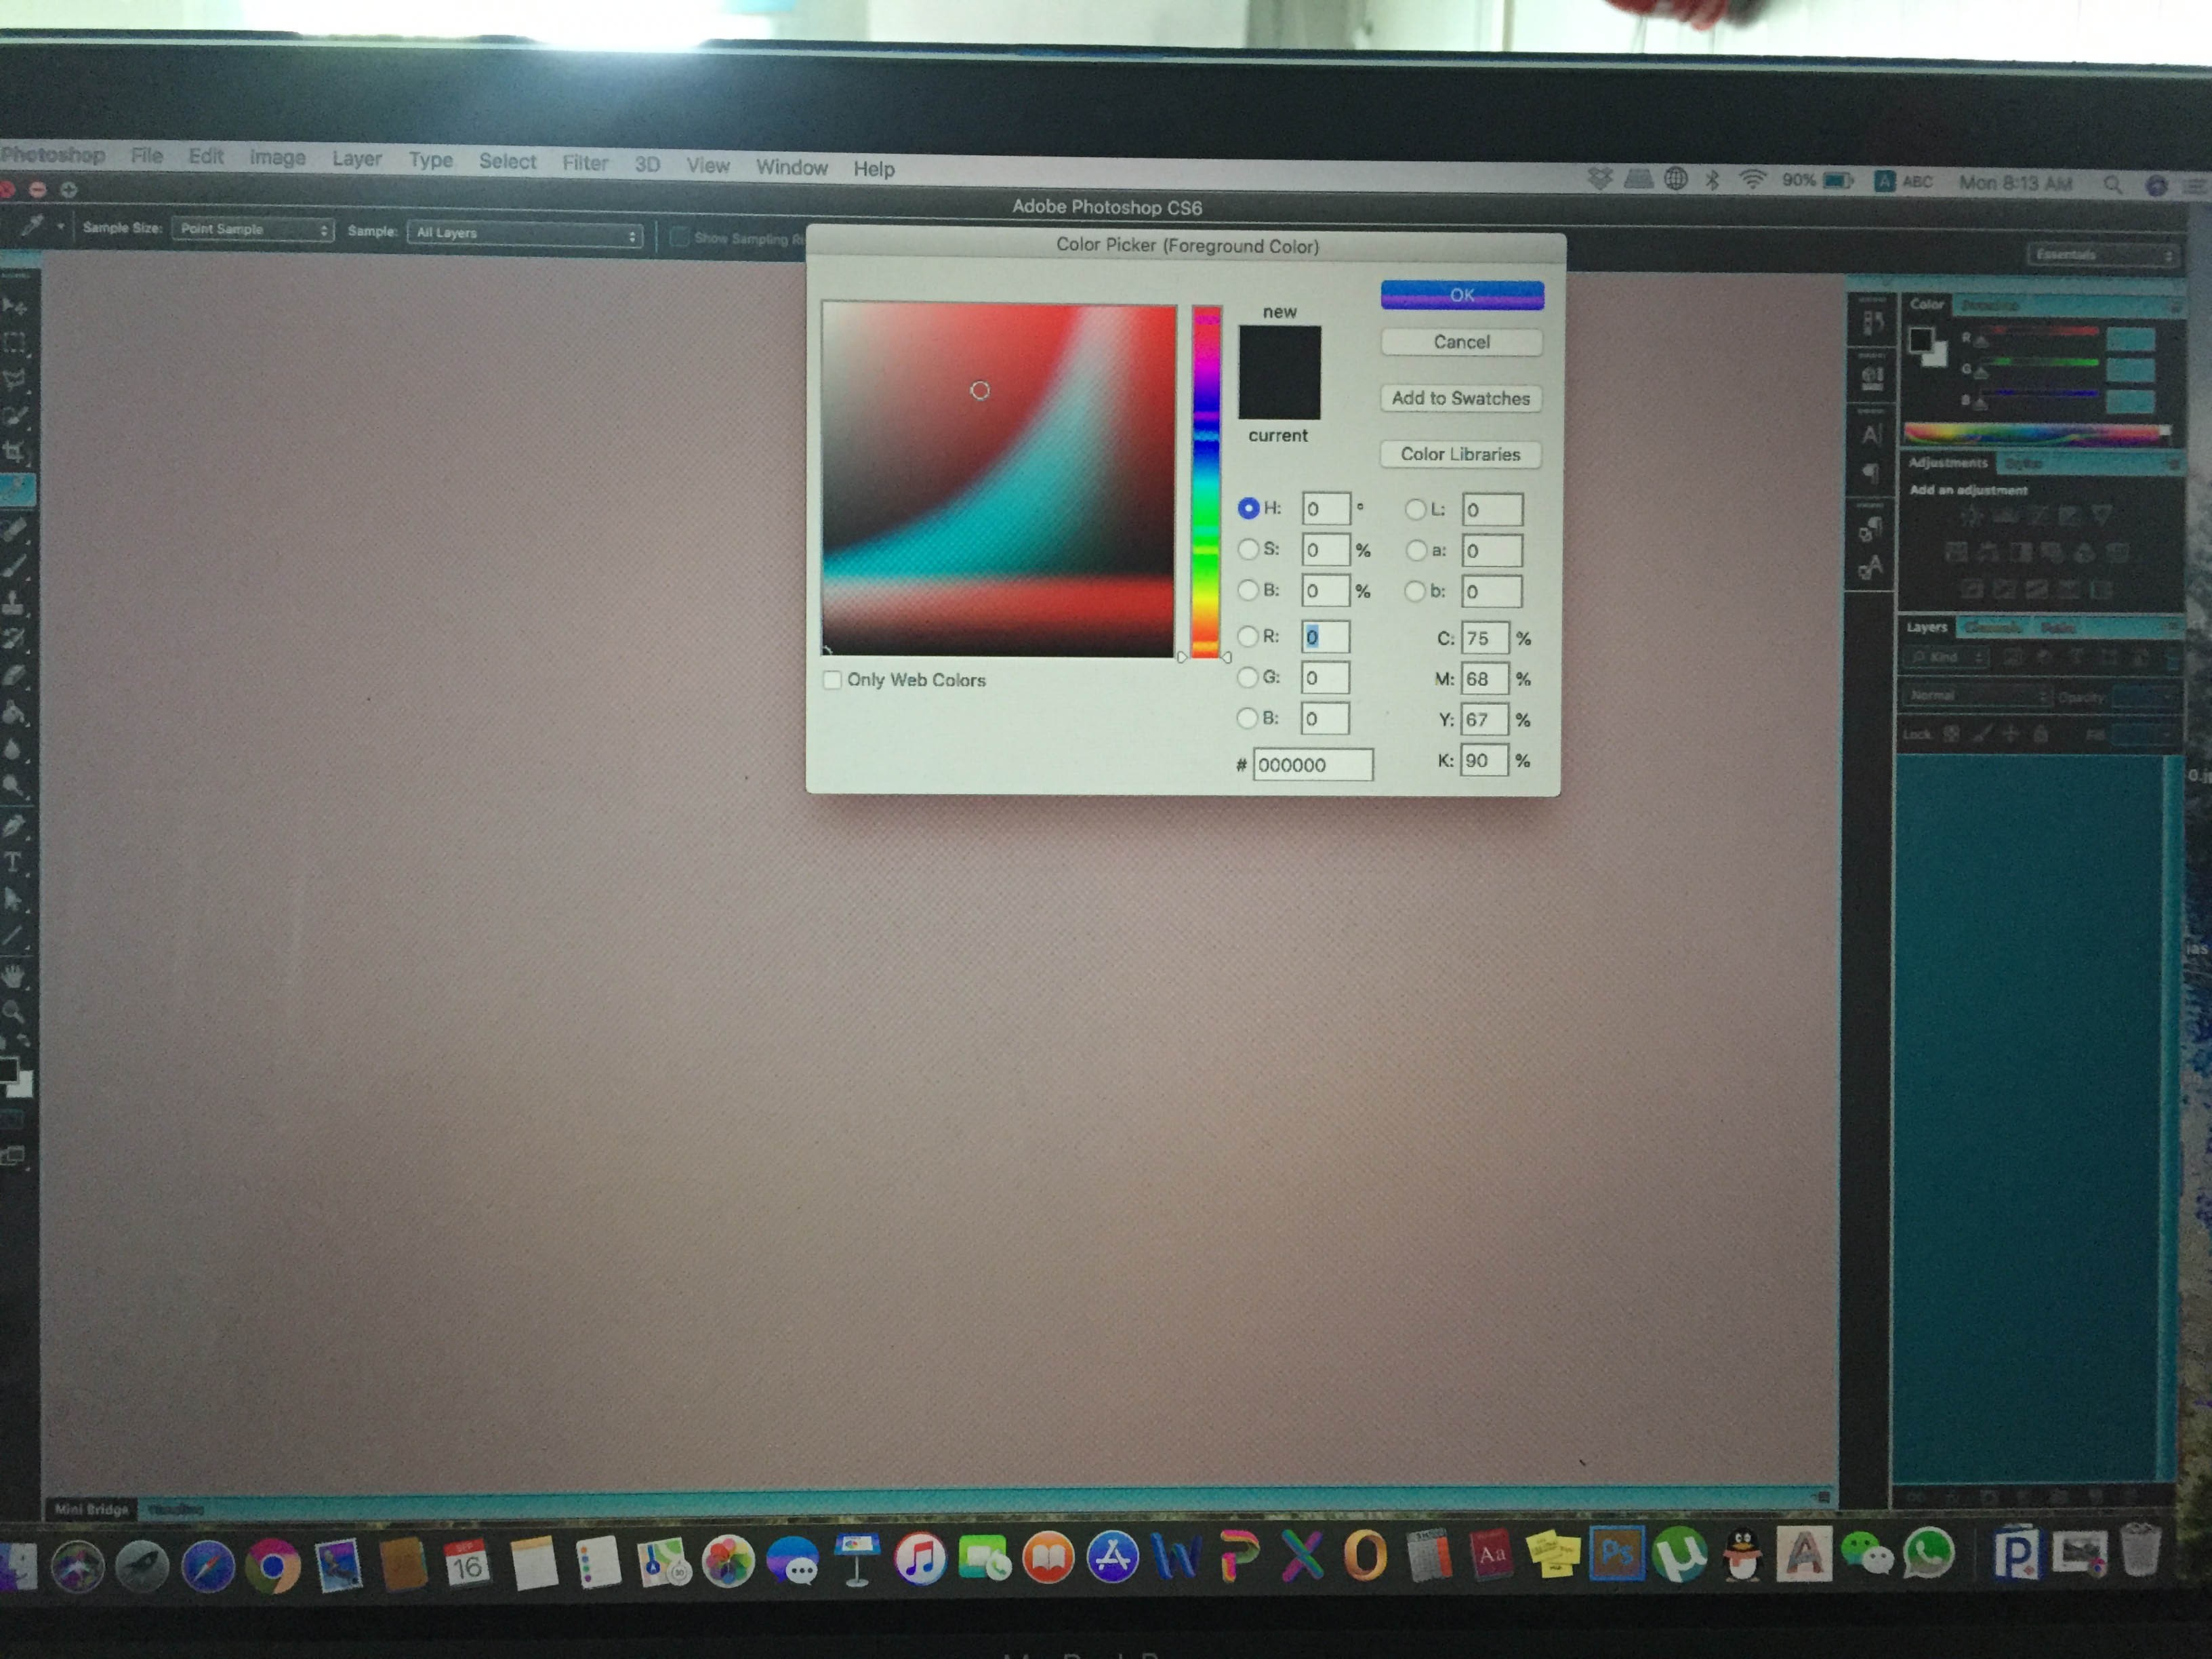Select the S radio button in the picker

point(1249,549)
